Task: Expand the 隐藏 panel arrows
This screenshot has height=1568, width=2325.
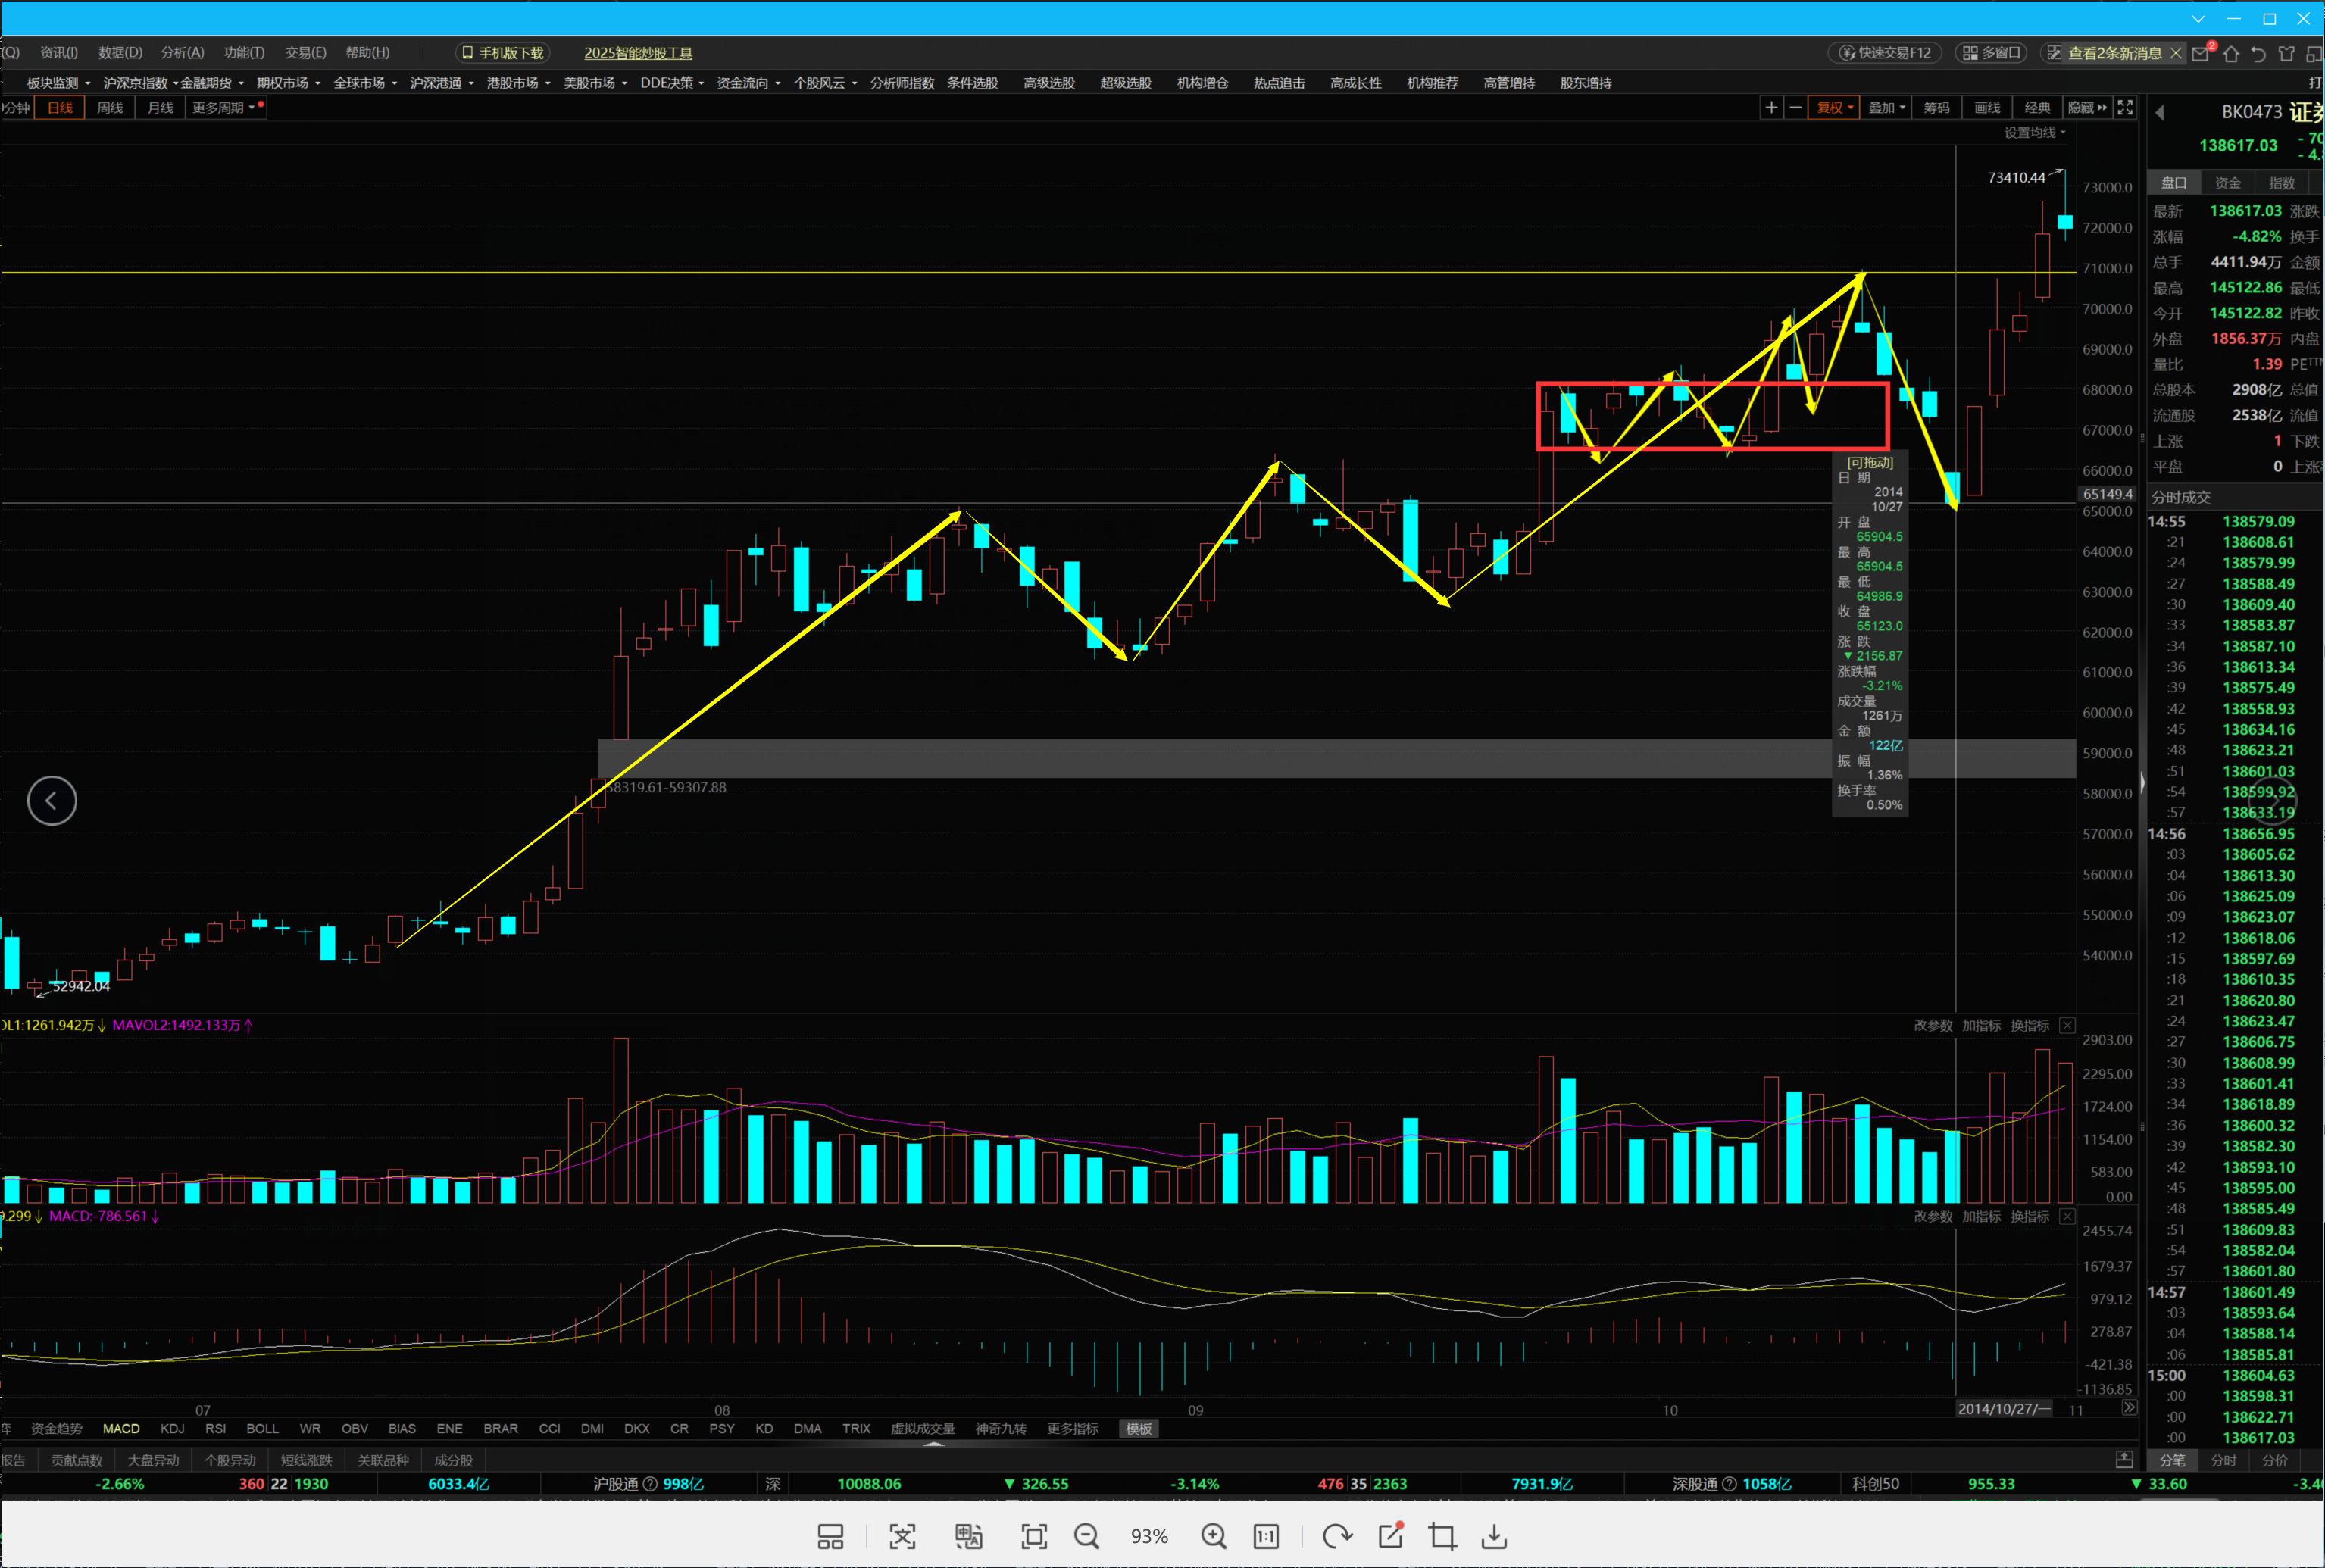Action: [2088, 107]
